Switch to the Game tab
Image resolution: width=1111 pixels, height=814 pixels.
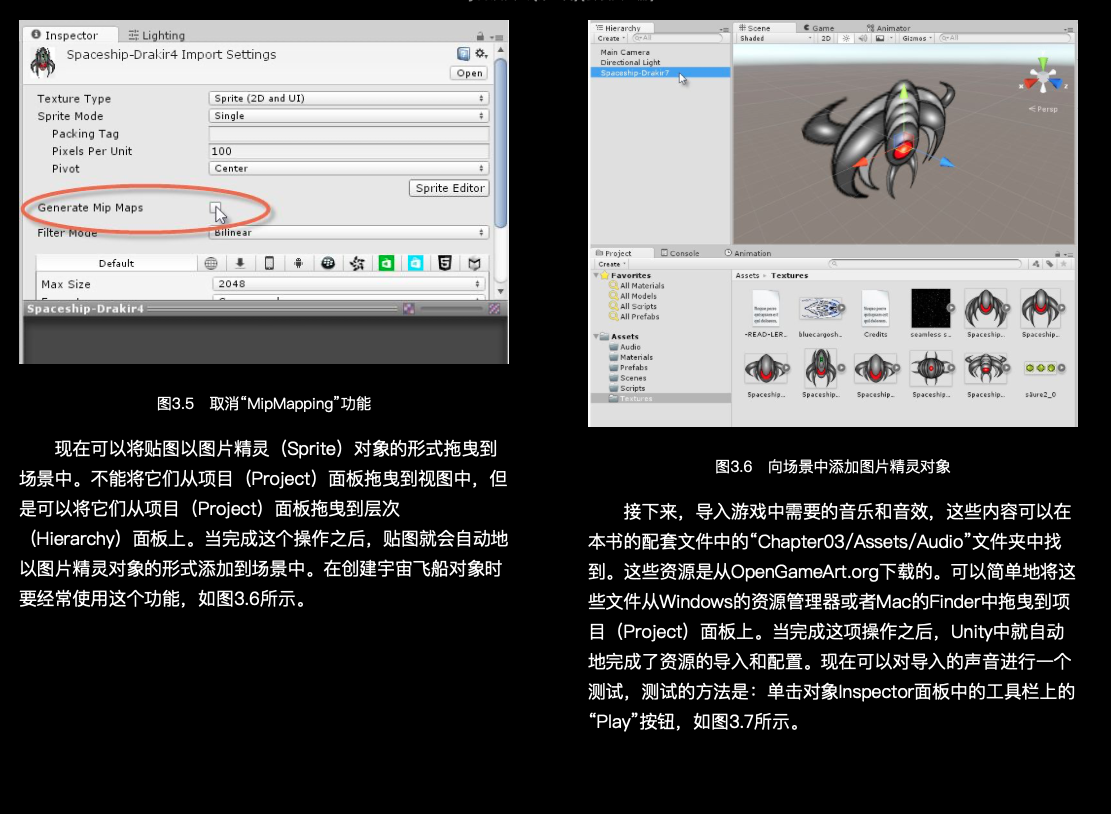tap(818, 28)
